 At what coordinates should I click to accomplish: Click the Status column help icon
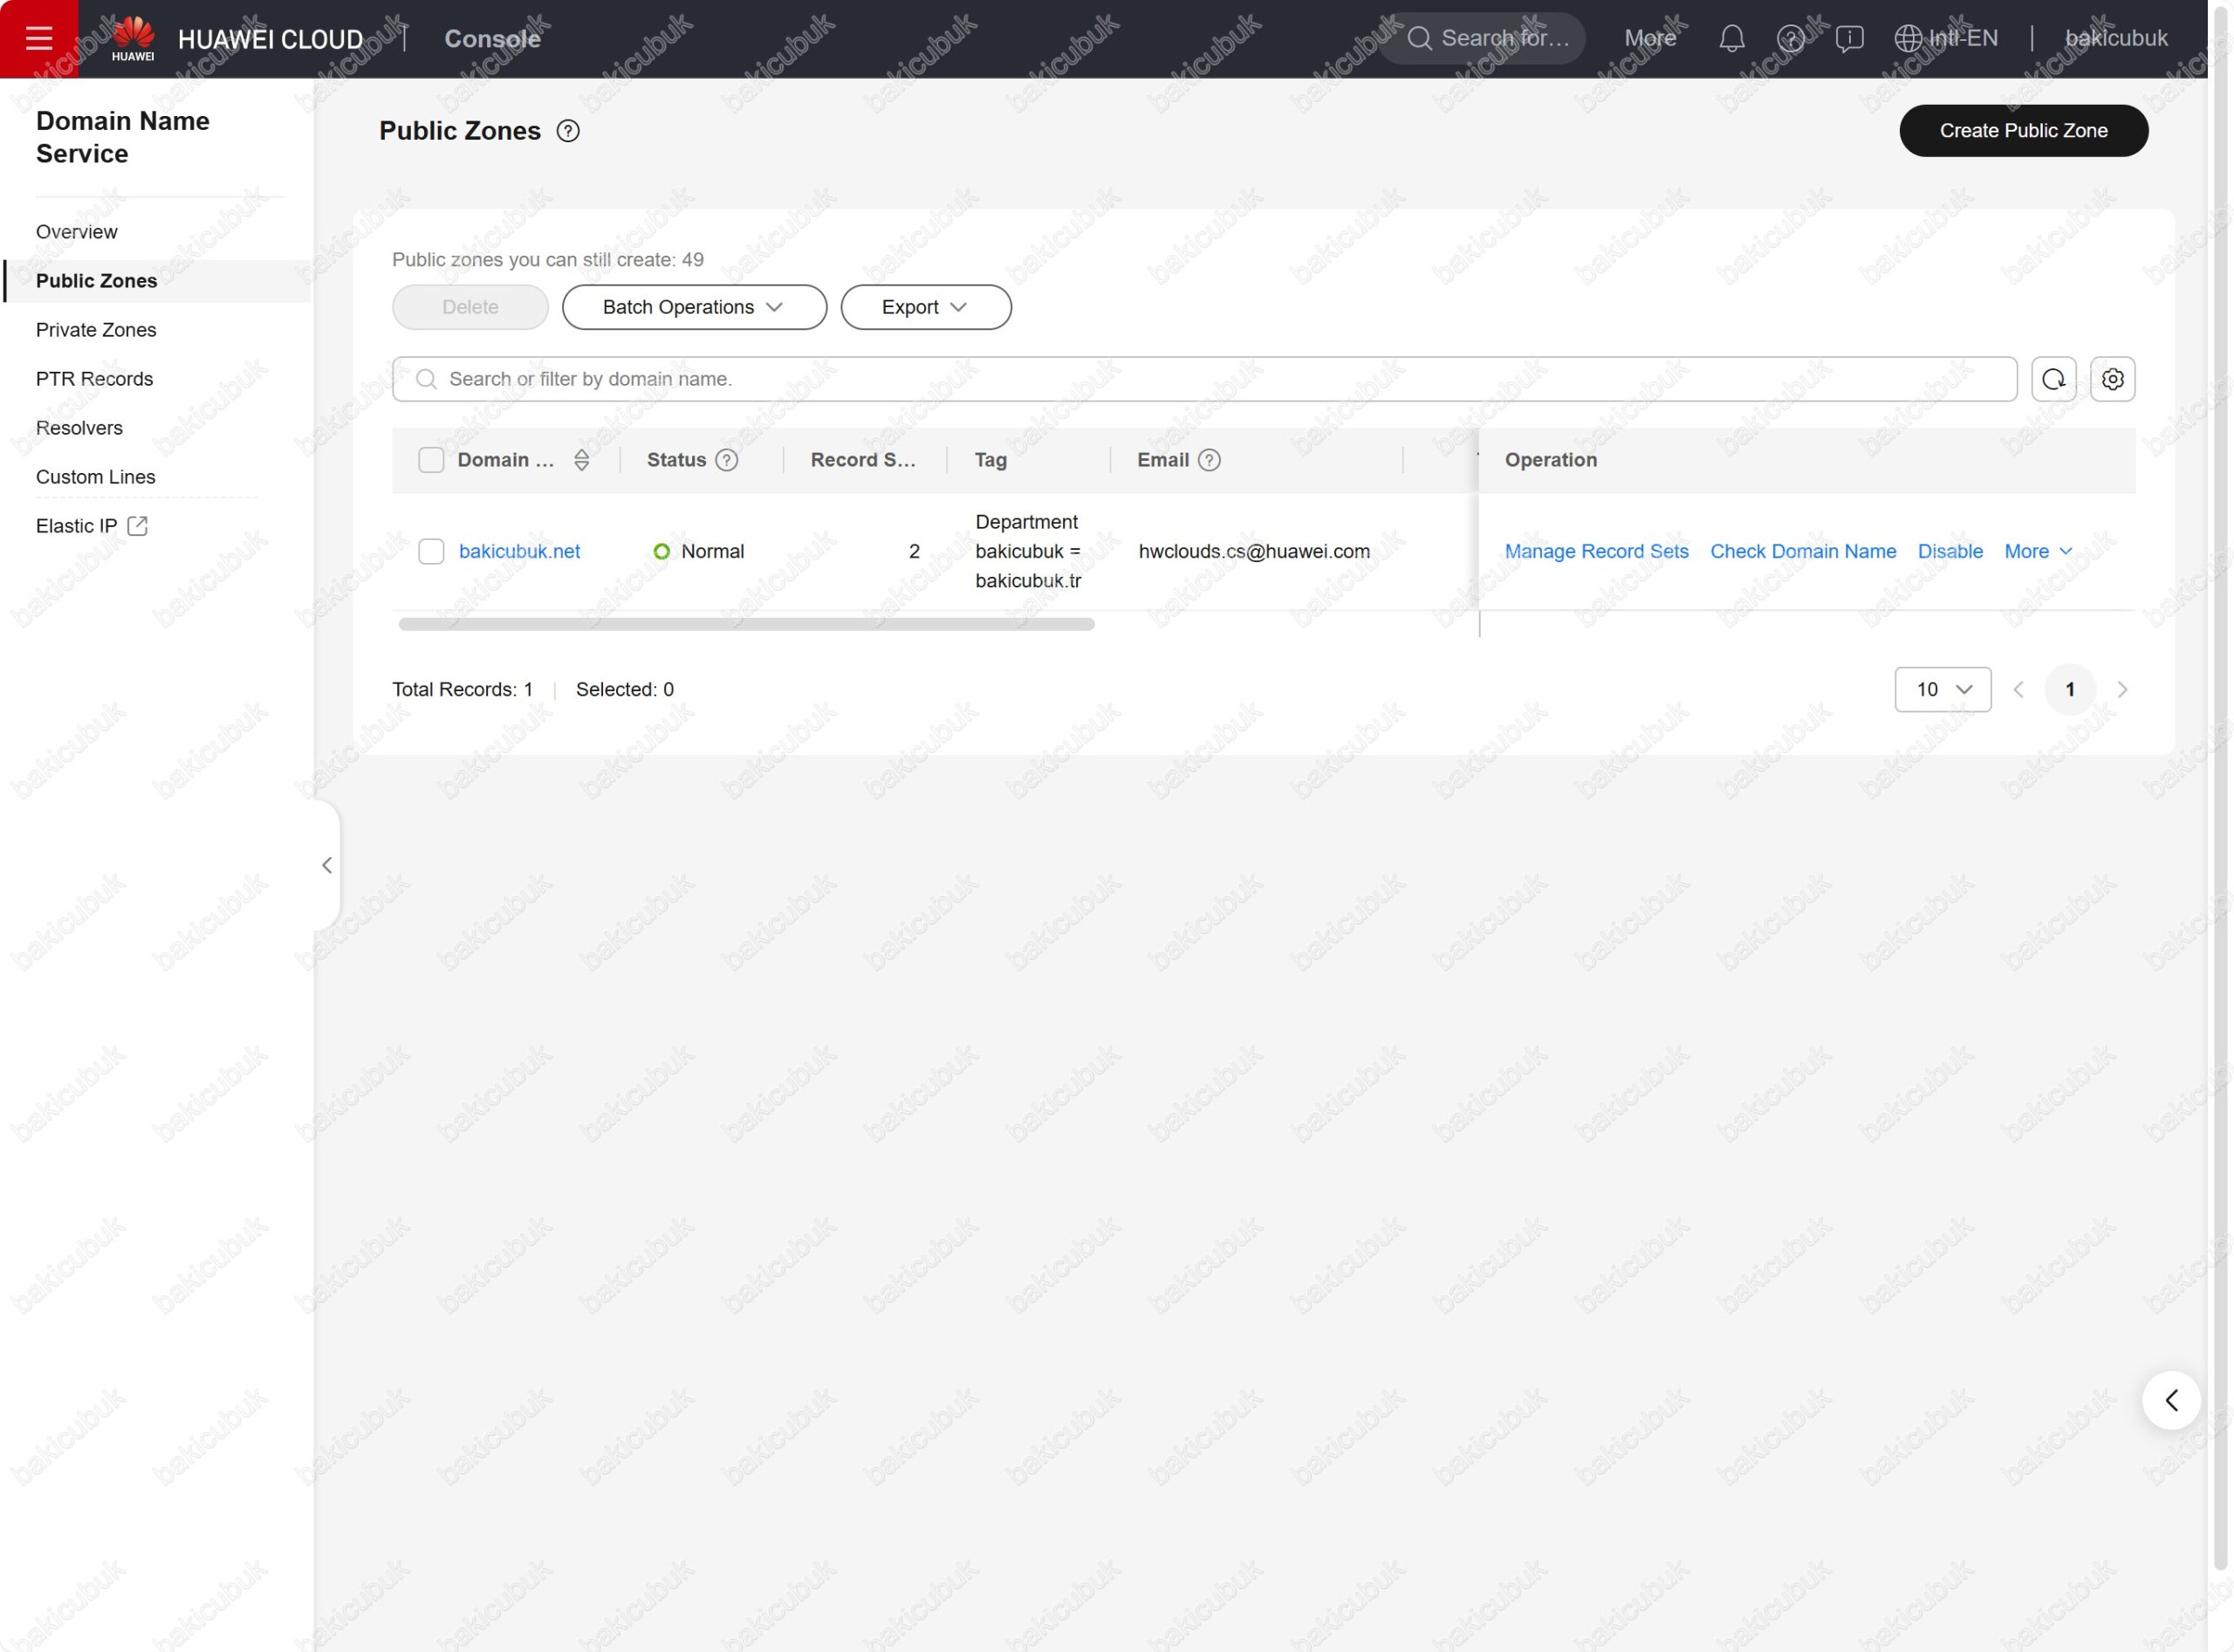(x=727, y=460)
